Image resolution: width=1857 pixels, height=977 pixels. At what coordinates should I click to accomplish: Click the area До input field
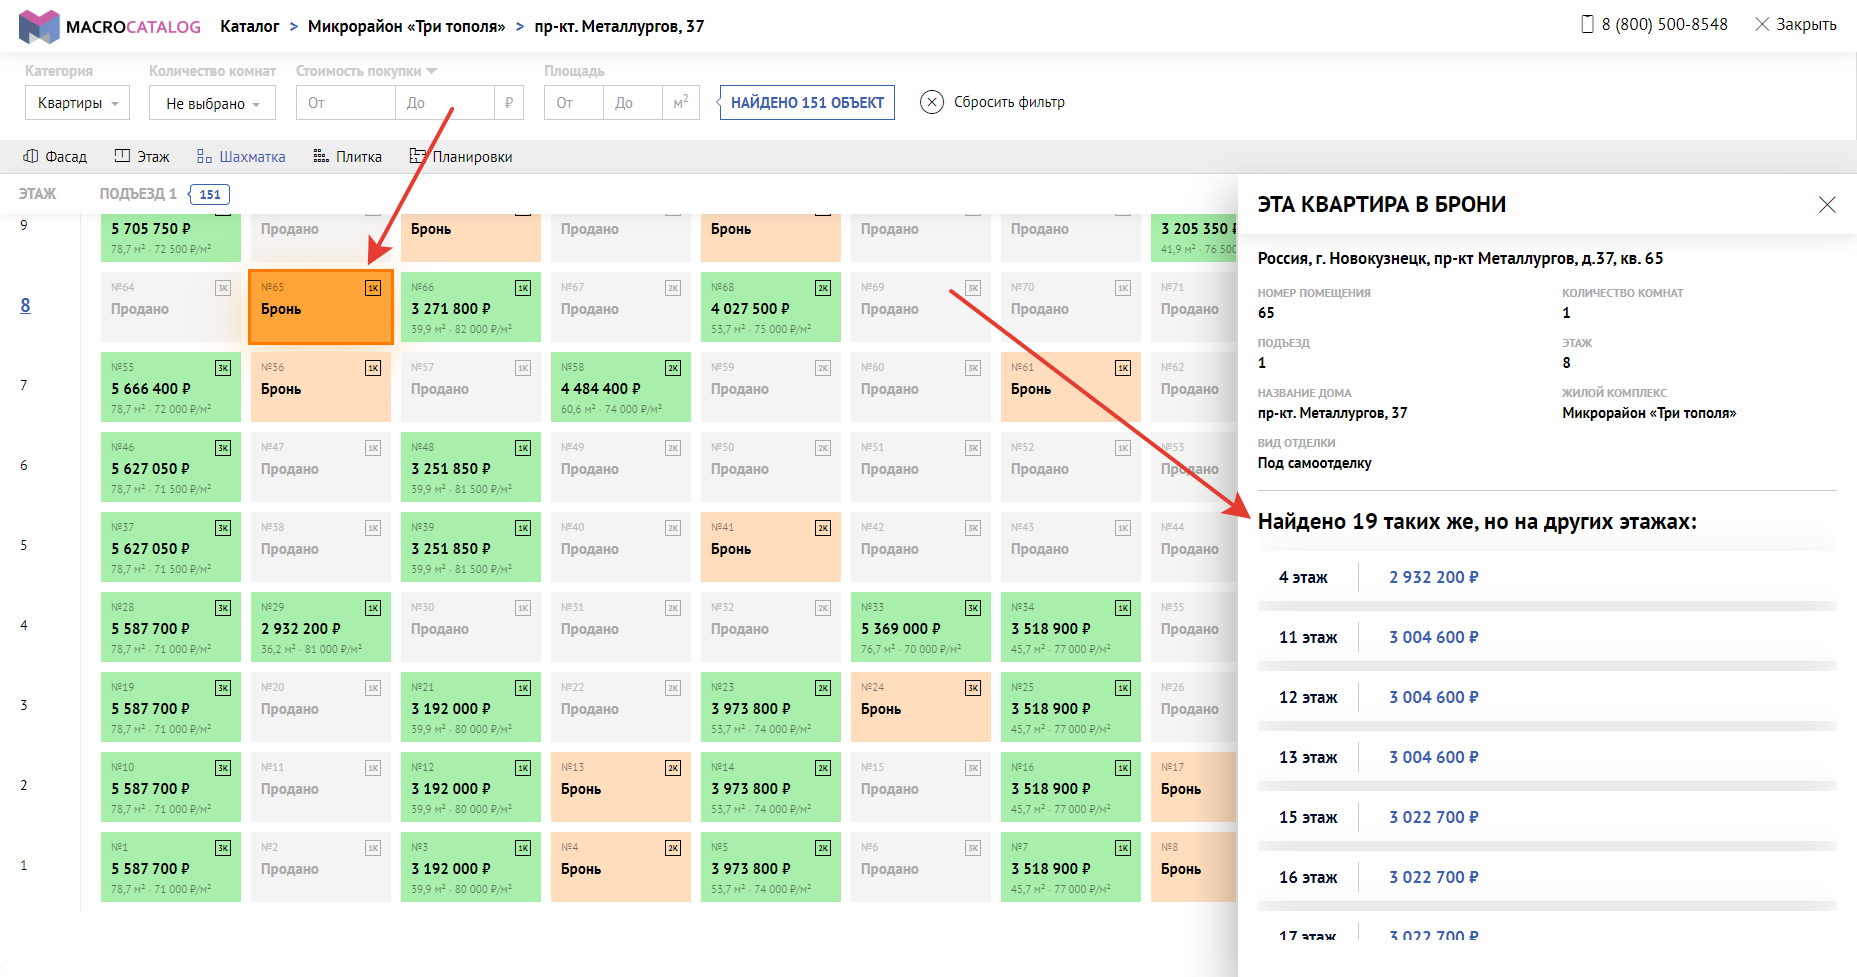[632, 103]
